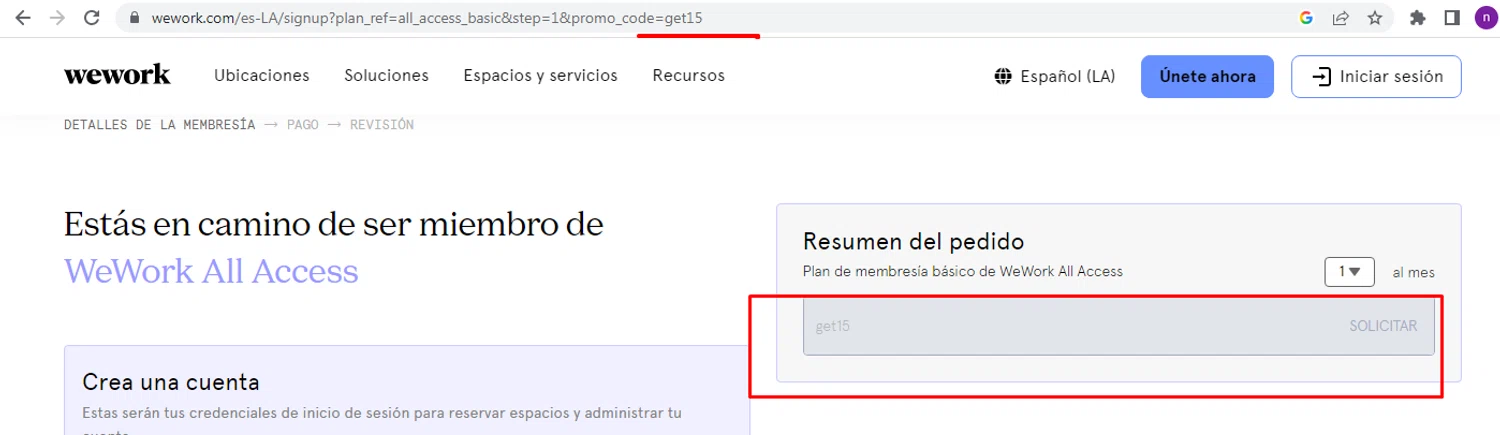Open the browser extensions puzzle icon
Screen dimensions: 1500x435
(x=1417, y=18)
